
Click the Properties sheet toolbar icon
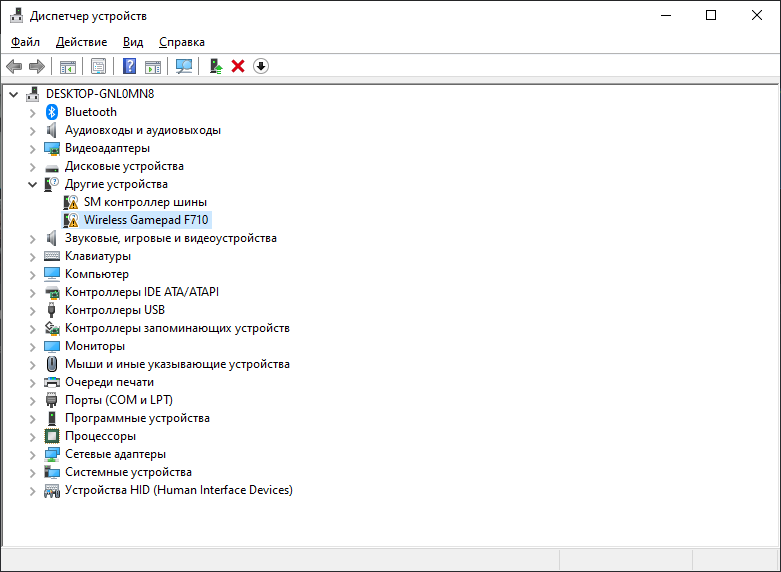coord(98,66)
